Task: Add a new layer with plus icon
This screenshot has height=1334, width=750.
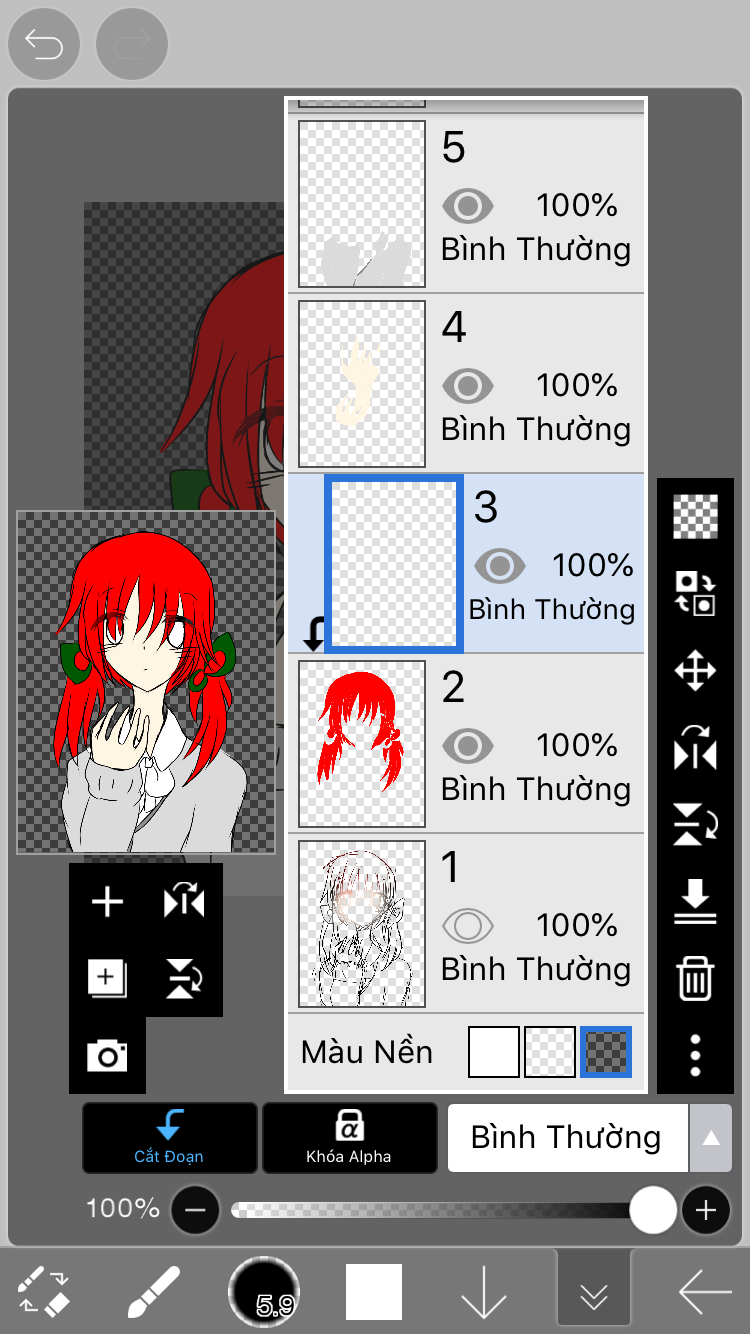Action: coord(107,902)
